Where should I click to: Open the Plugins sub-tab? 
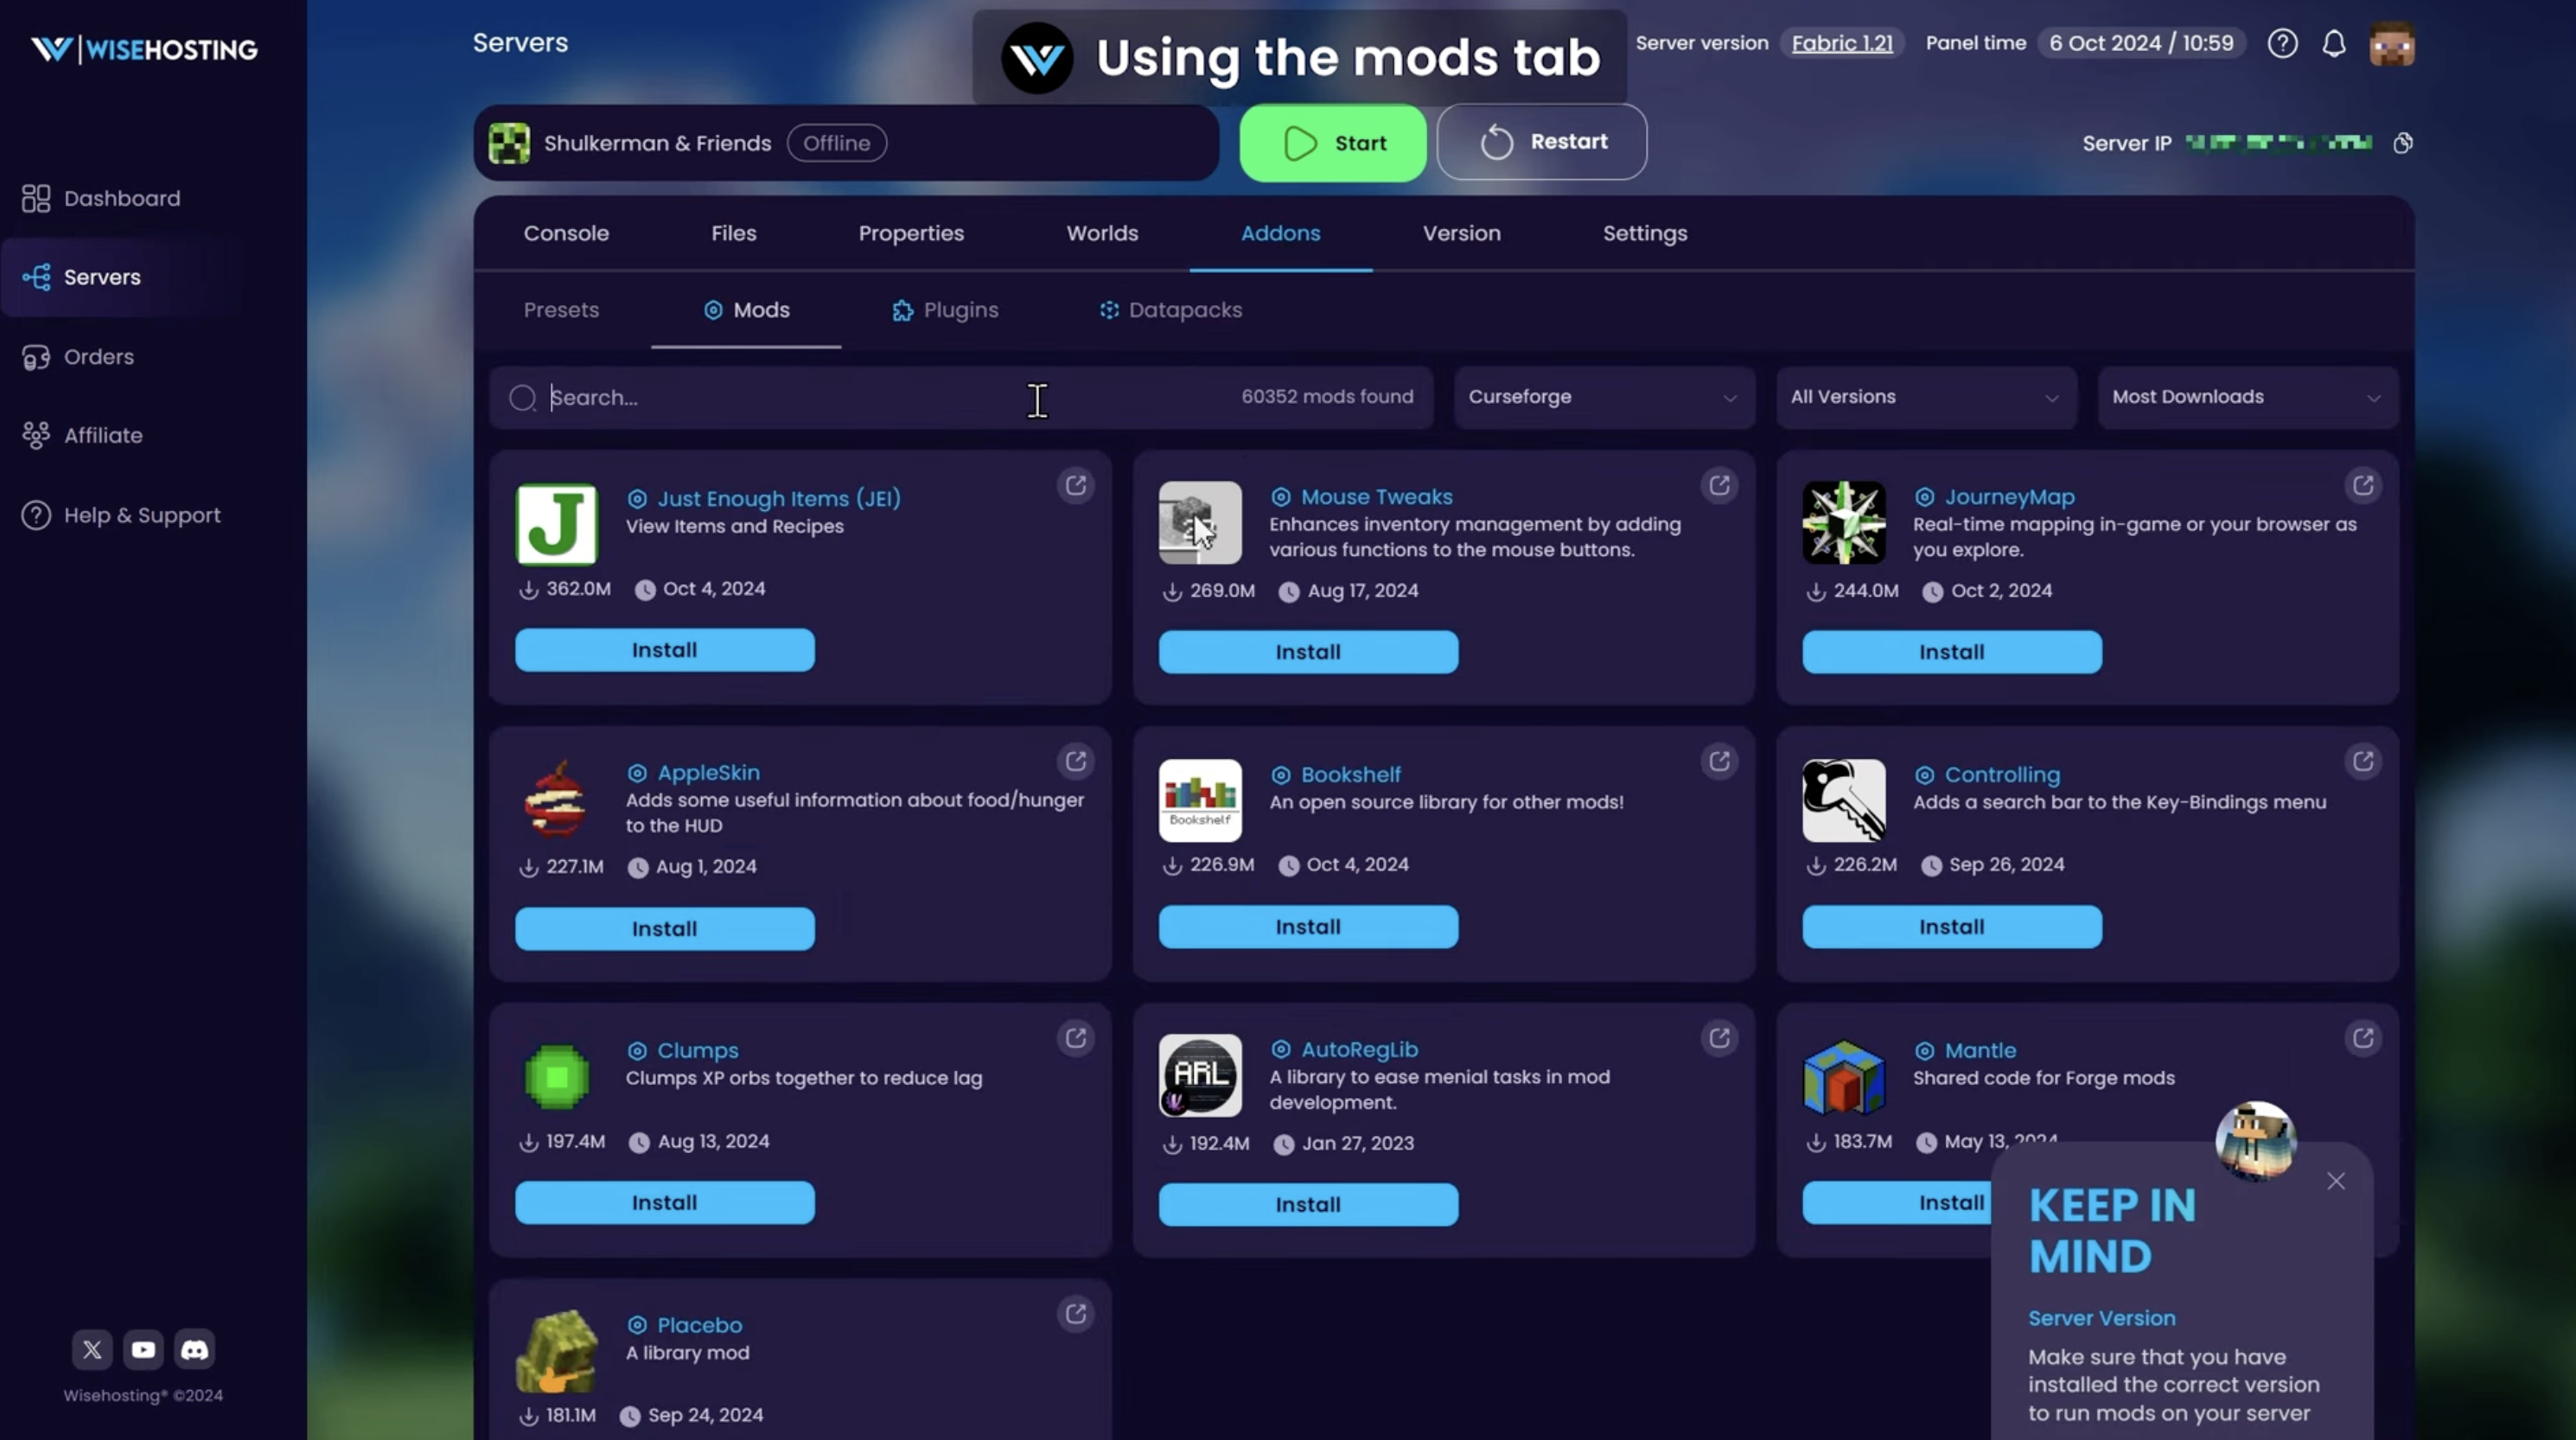click(945, 310)
